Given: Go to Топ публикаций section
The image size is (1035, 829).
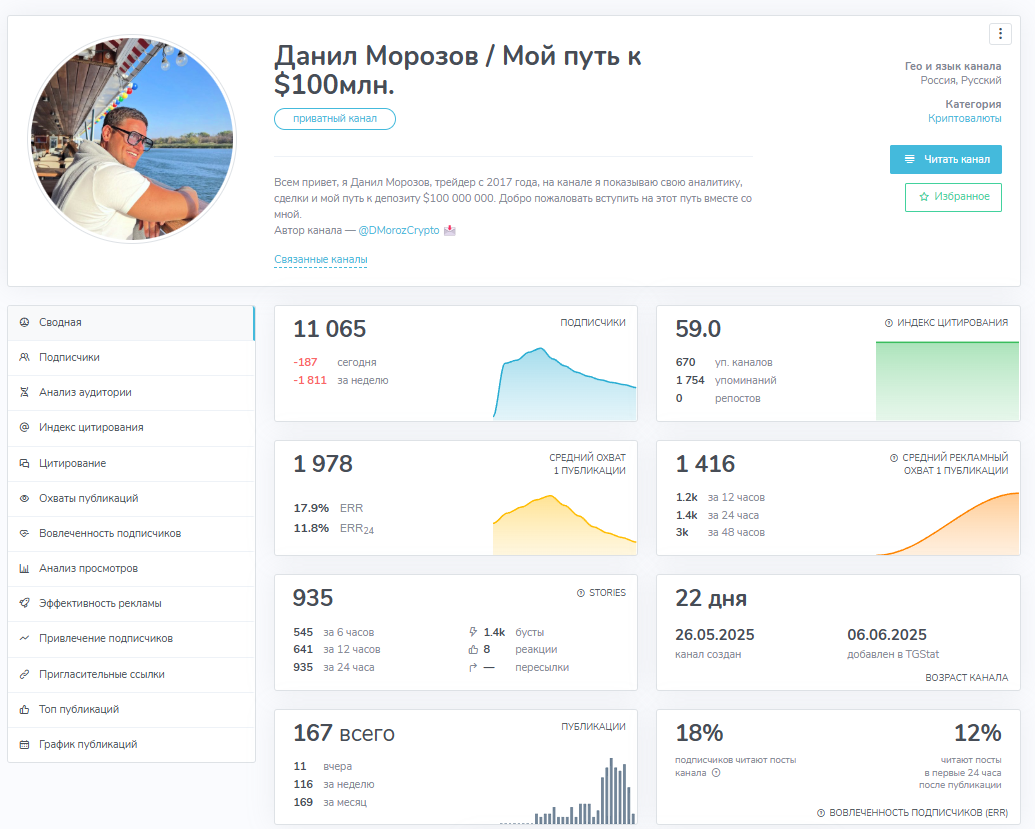Looking at the screenshot, I should coord(131,710).
